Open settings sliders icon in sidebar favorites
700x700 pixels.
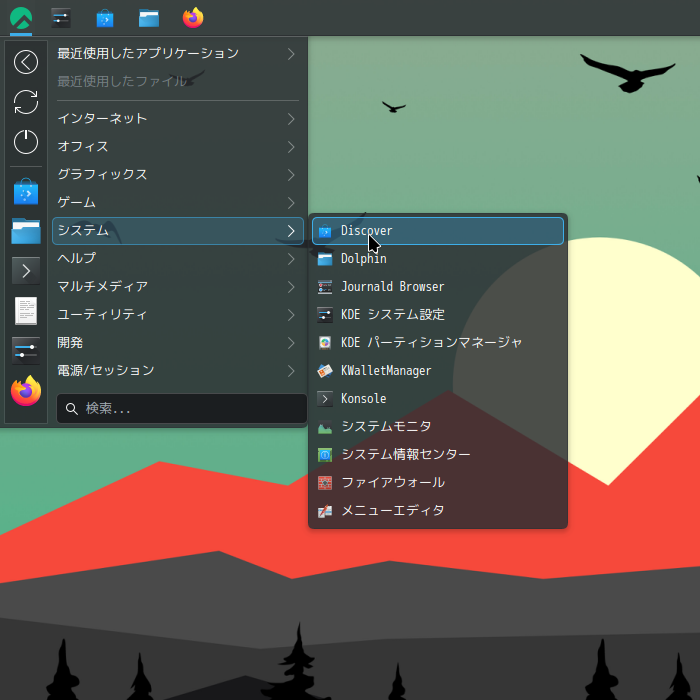tap(26, 351)
